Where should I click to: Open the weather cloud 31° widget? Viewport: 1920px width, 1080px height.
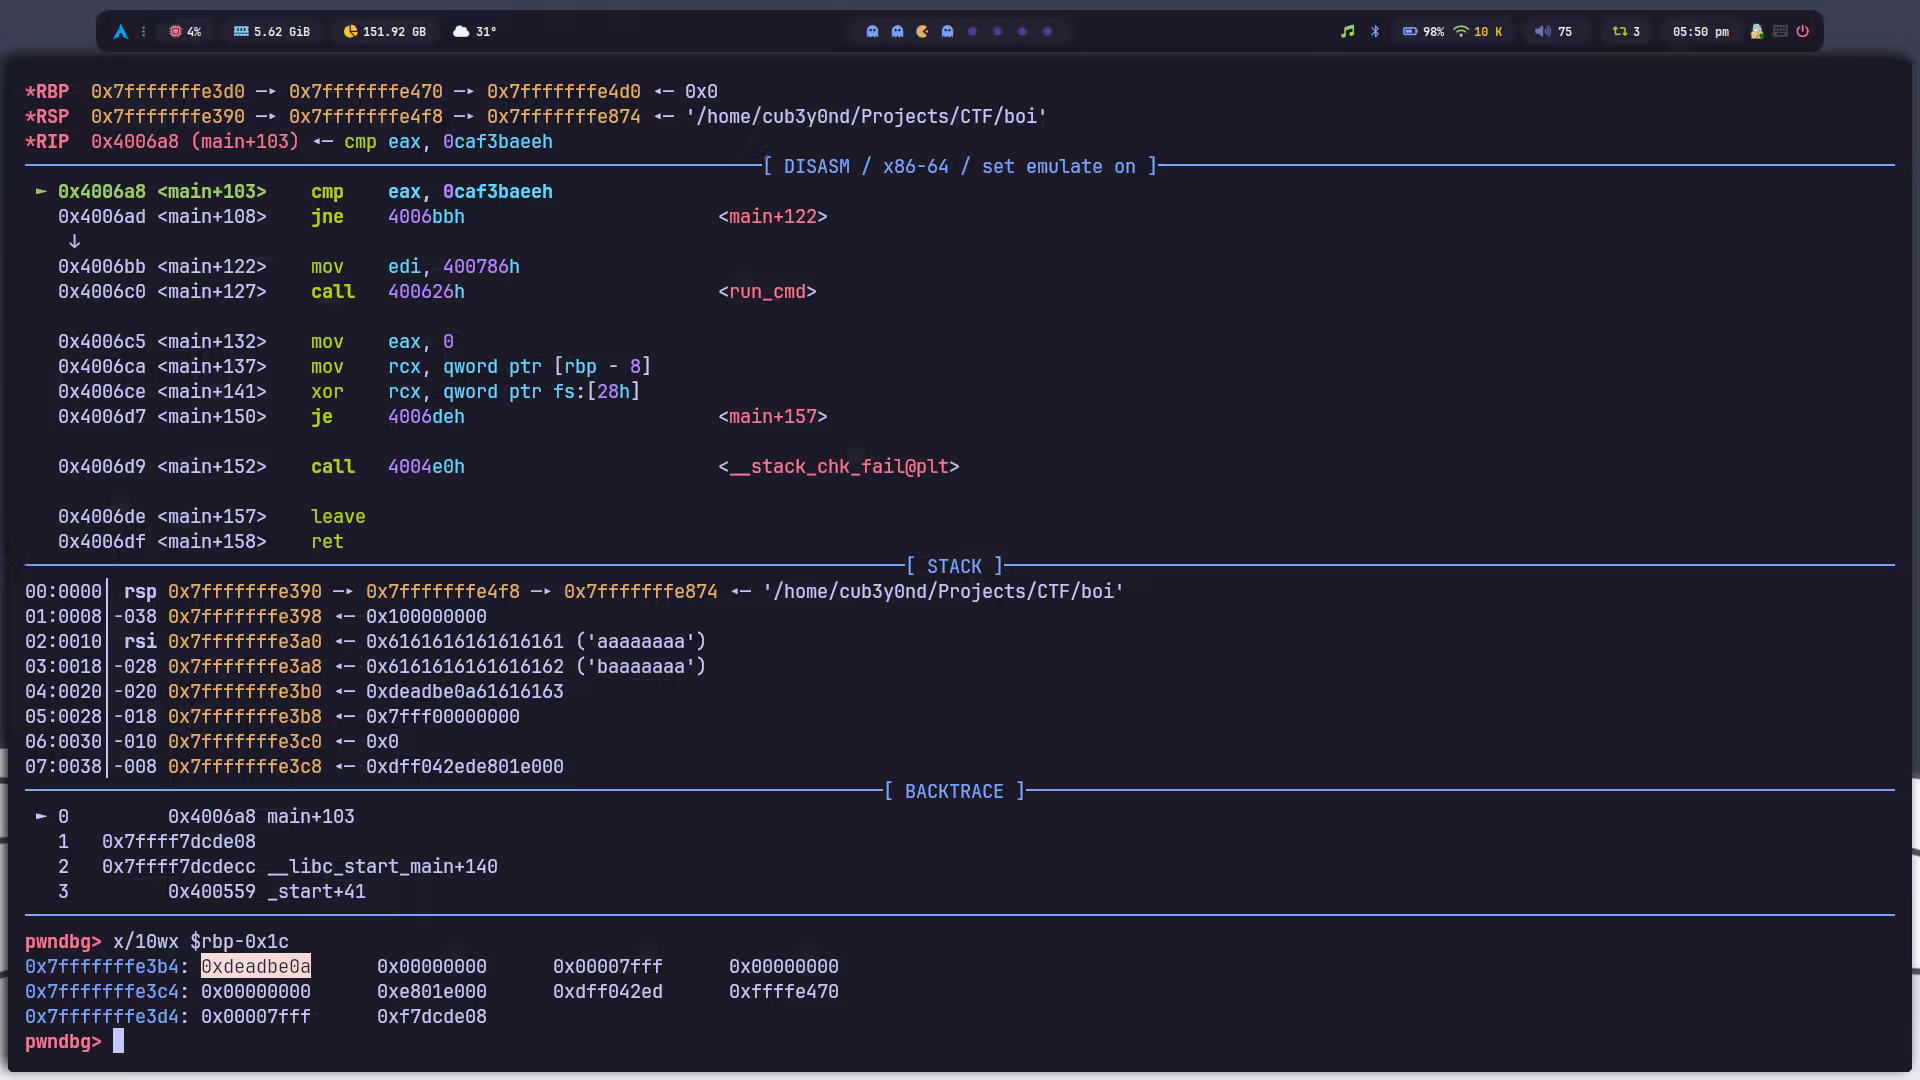point(474,32)
